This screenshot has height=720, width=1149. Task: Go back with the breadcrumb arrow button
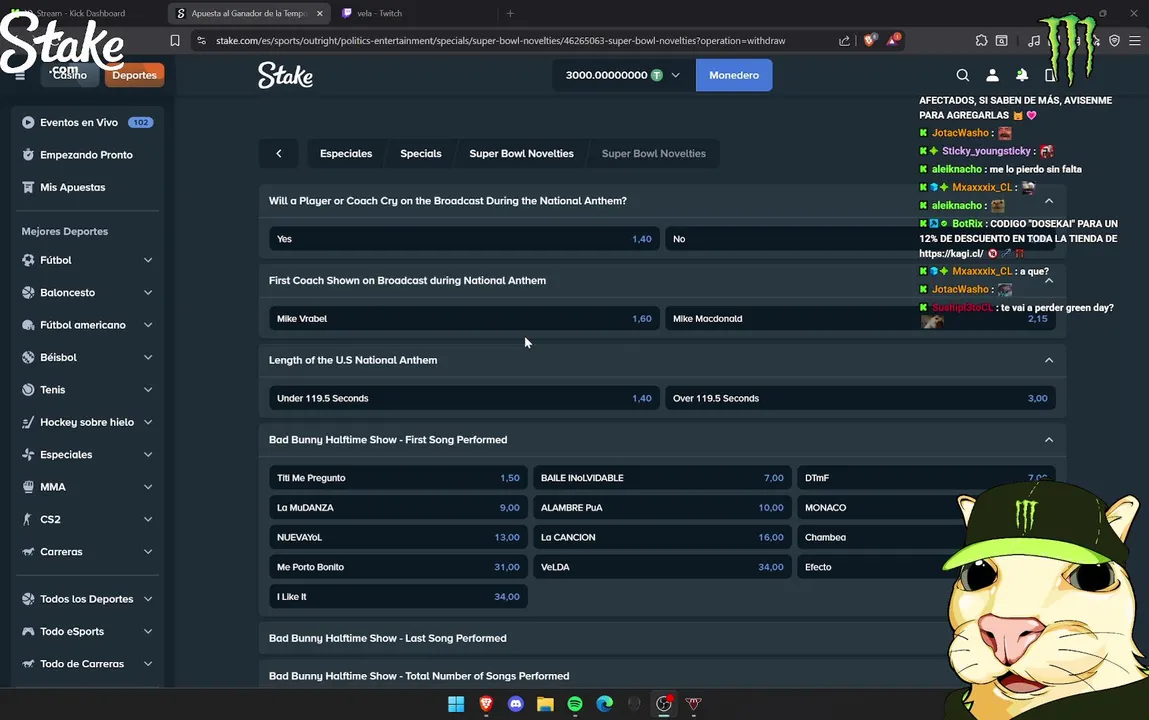[x=278, y=154]
